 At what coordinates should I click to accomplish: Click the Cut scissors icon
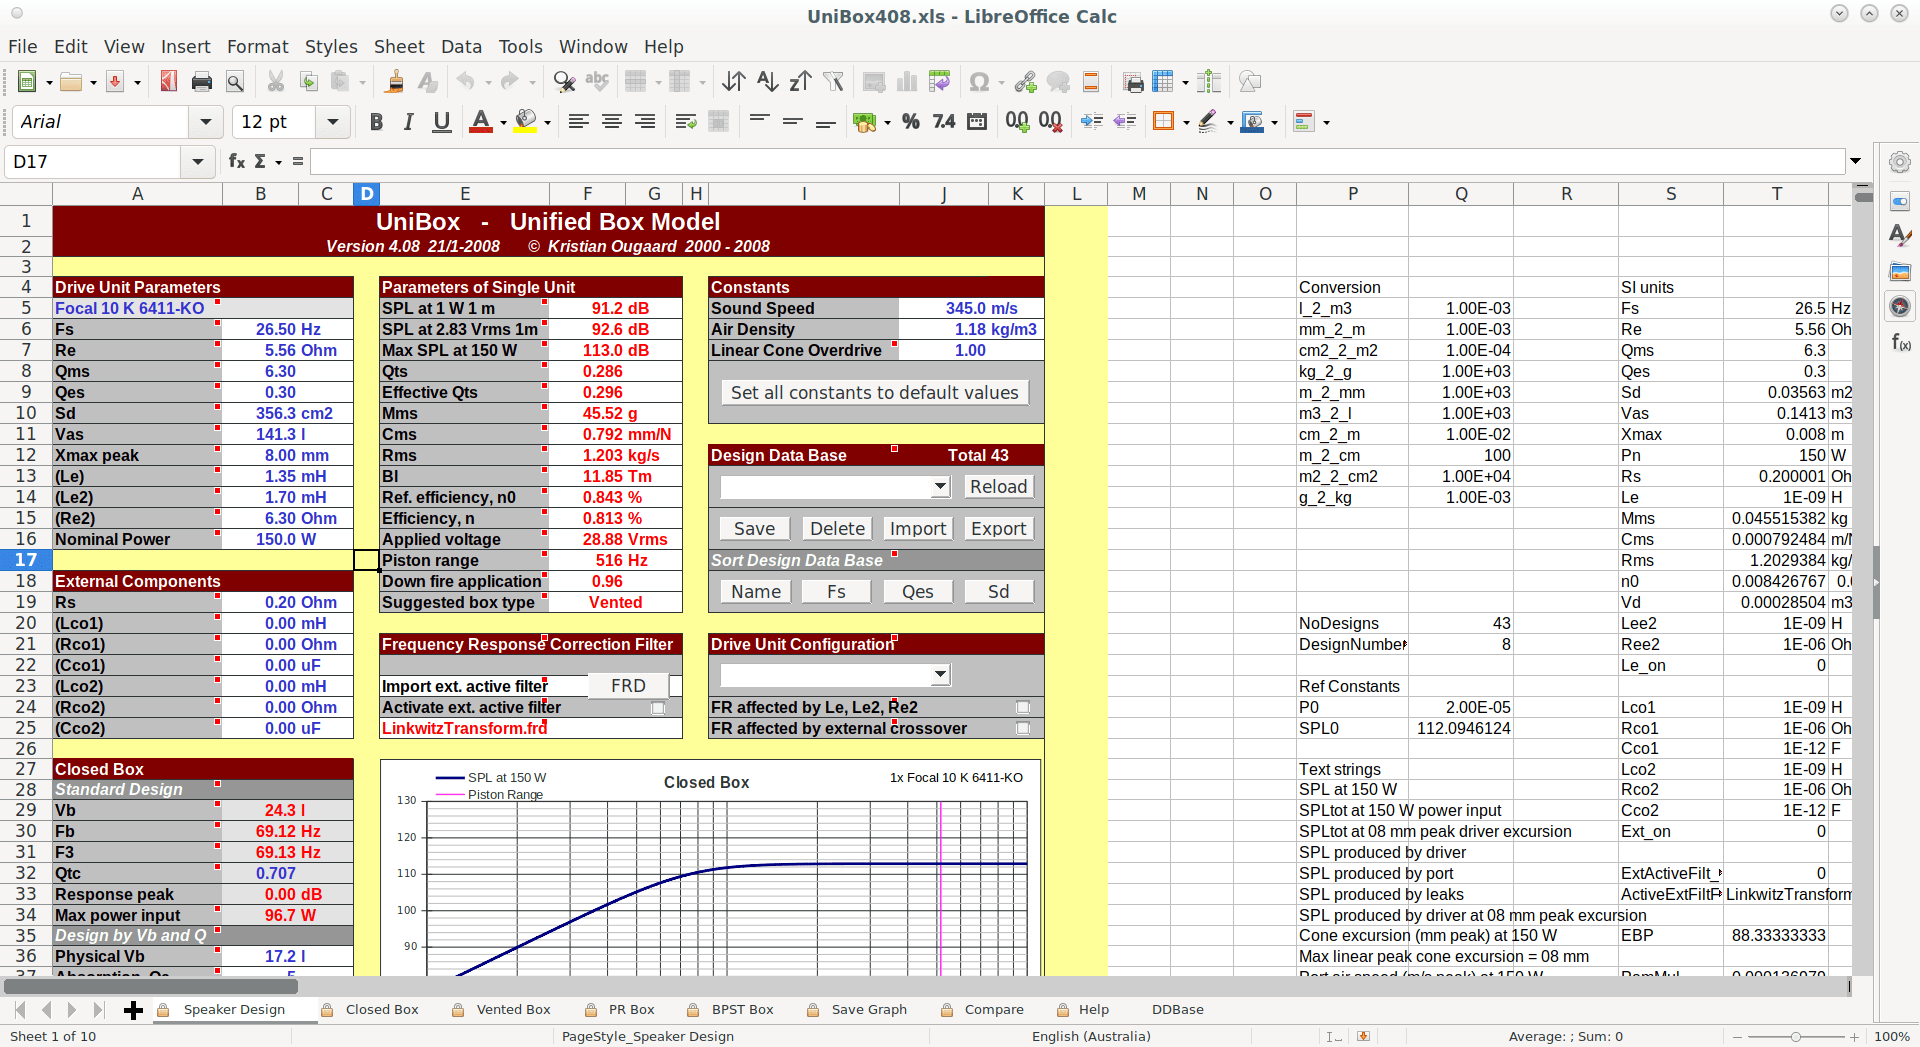pos(276,82)
